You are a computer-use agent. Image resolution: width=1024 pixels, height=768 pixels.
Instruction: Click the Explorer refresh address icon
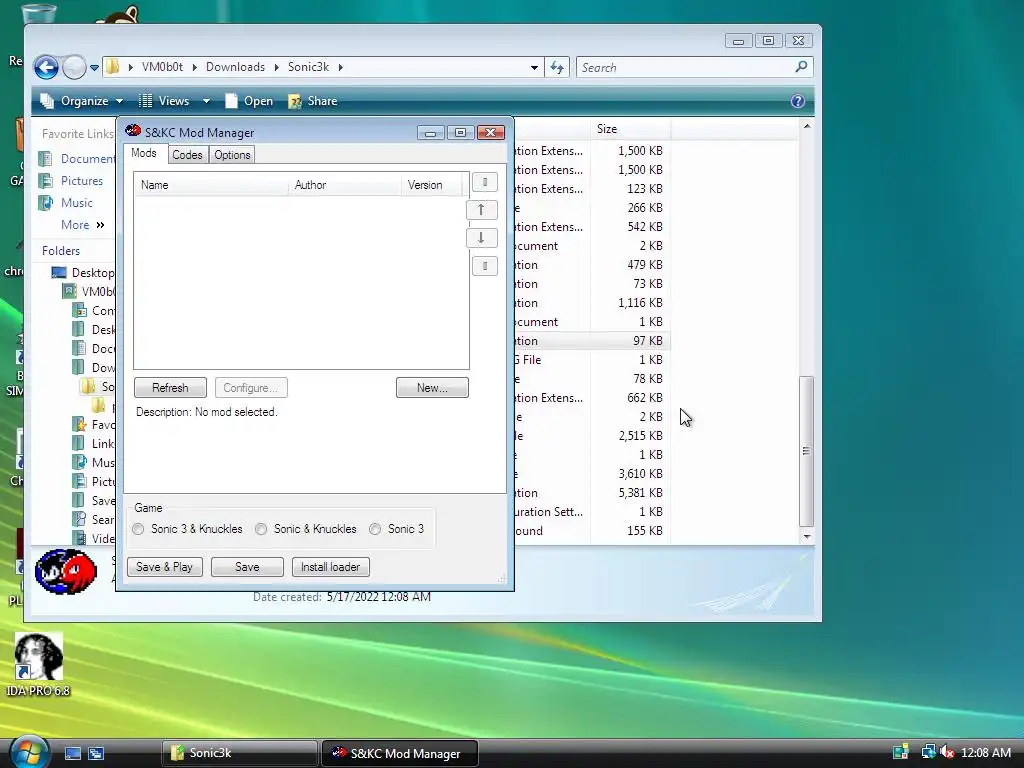point(557,67)
